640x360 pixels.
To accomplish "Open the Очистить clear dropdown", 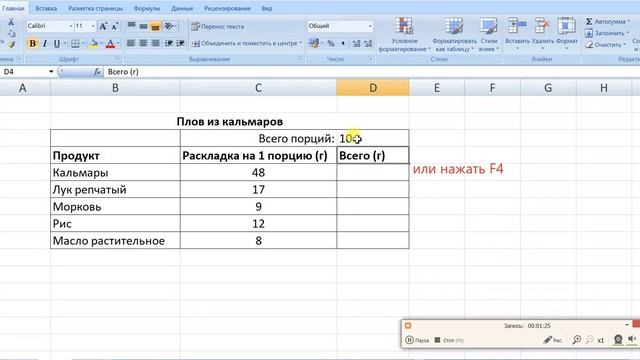I will pyautogui.click(x=606, y=44).
